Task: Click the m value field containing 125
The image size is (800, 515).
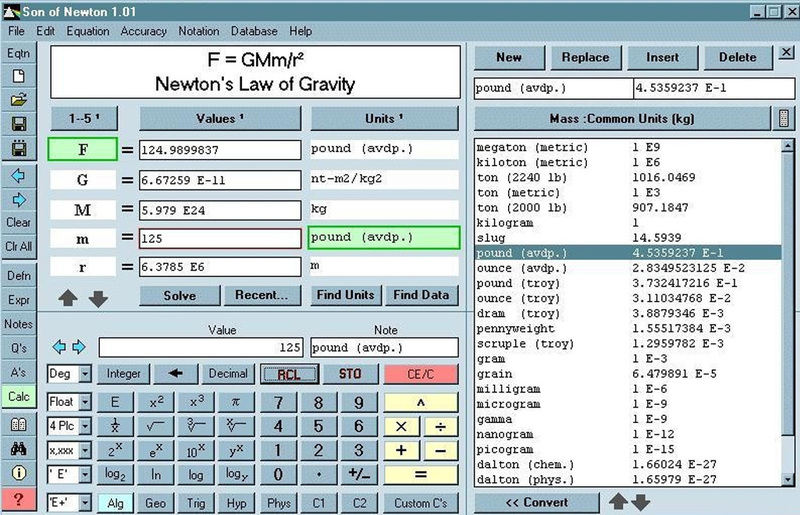Action: (x=220, y=238)
